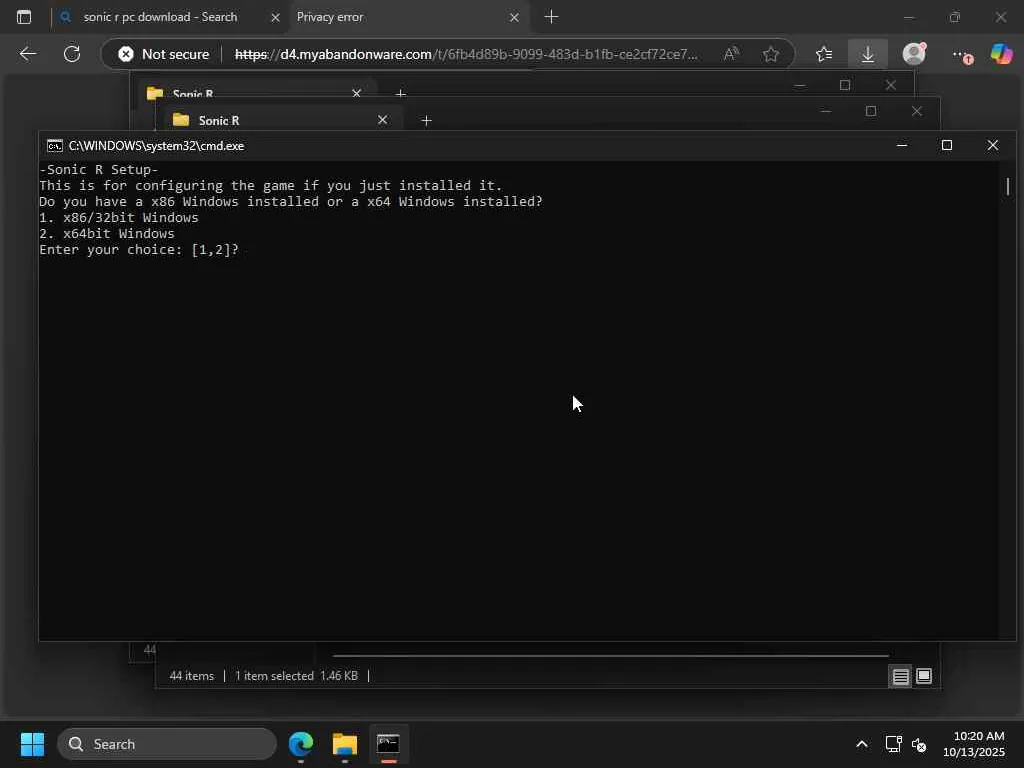Open a new Edge browser tab

(551, 17)
